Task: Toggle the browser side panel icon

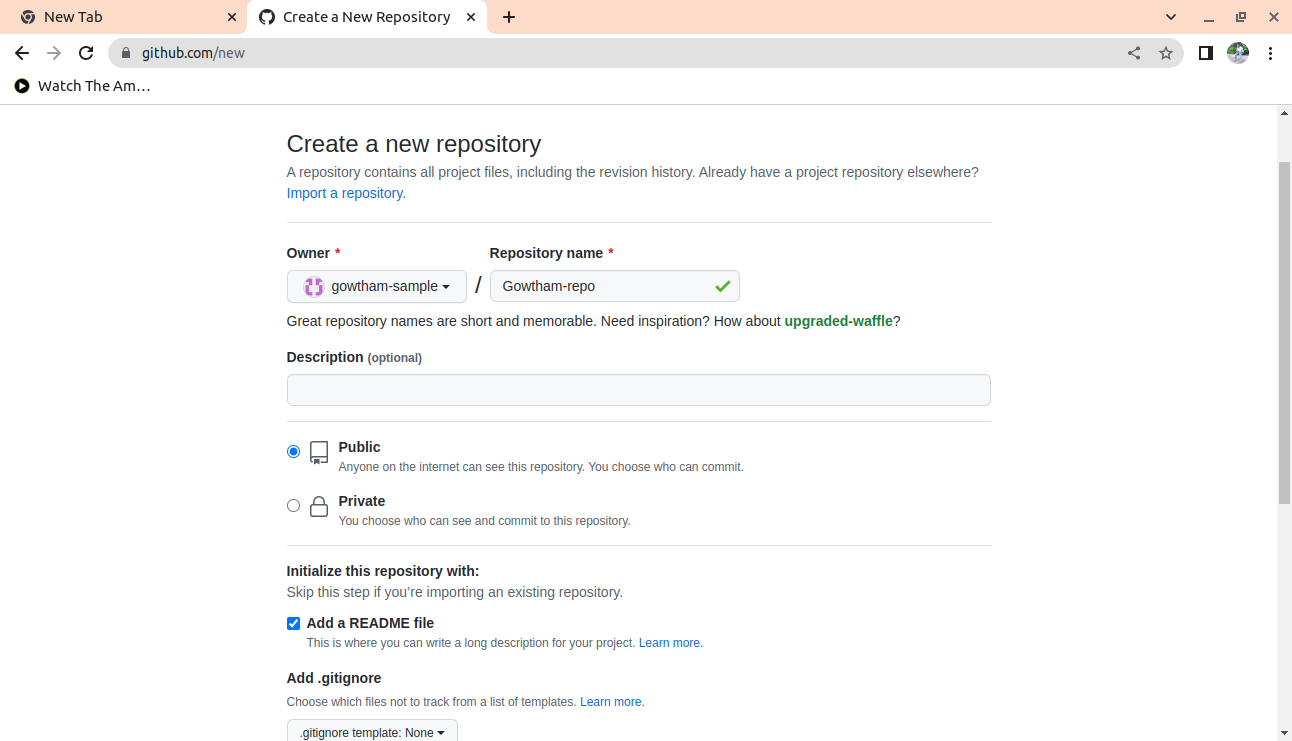Action: 1206,53
